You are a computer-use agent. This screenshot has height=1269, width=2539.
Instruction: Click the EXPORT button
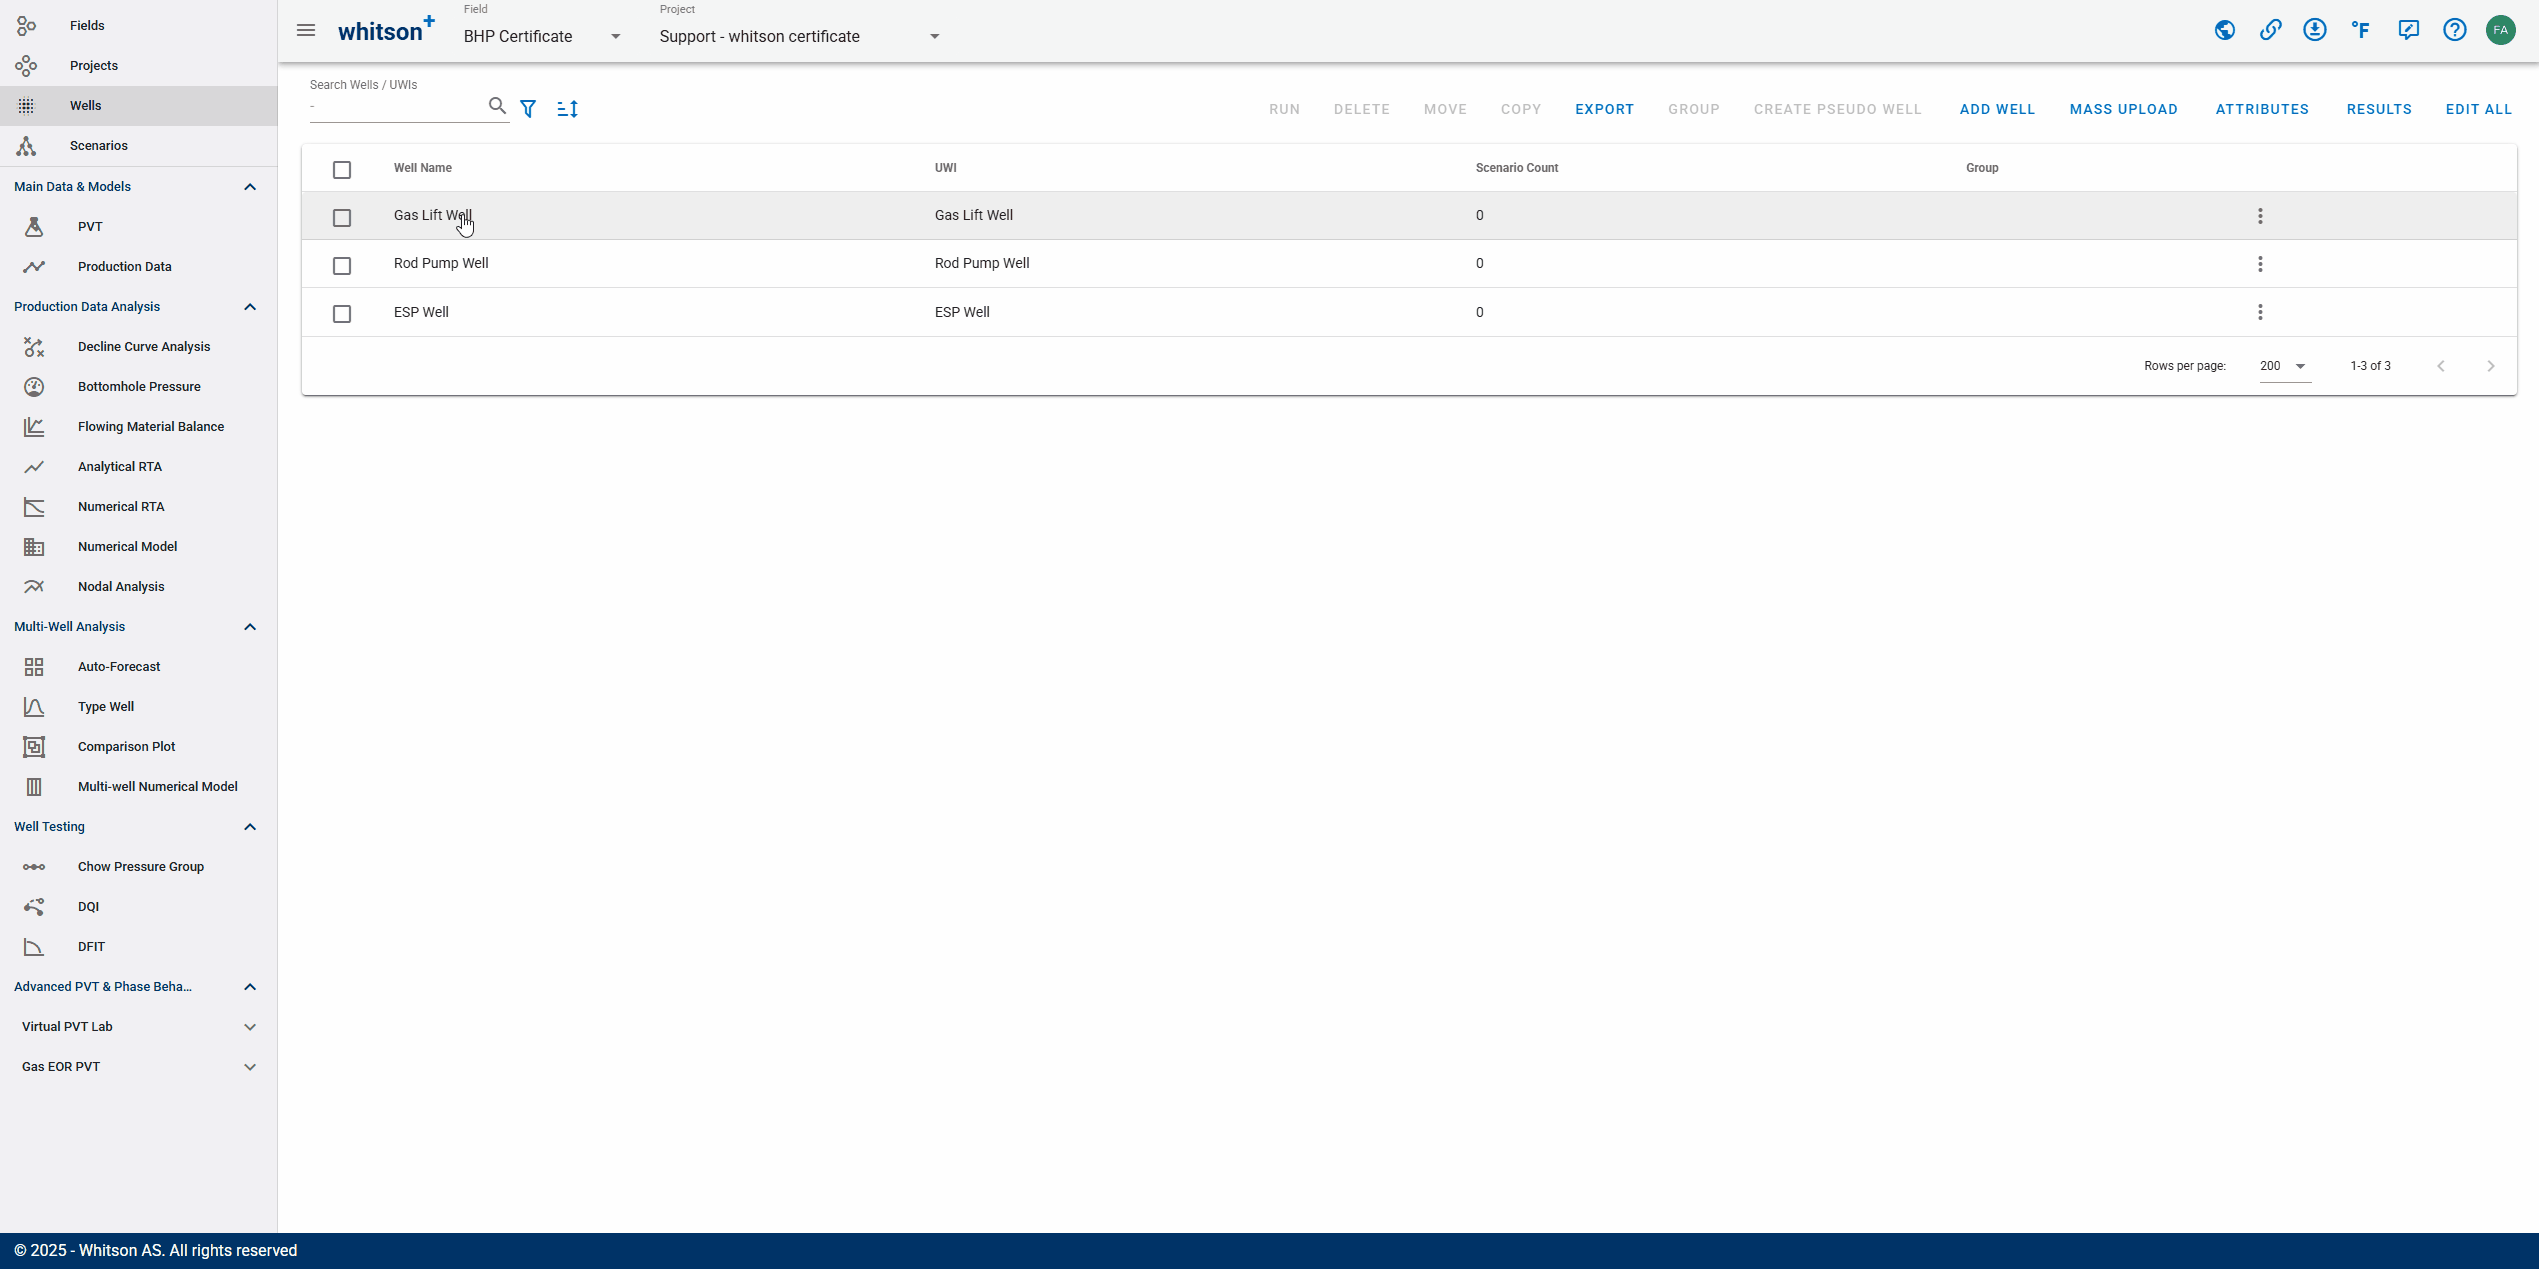(x=1604, y=109)
